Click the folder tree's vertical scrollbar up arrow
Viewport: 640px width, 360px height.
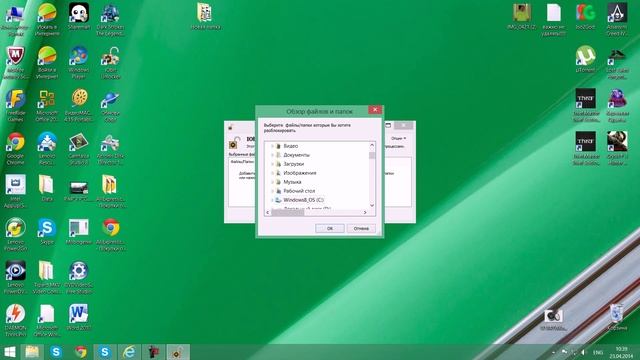tap(372, 145)
